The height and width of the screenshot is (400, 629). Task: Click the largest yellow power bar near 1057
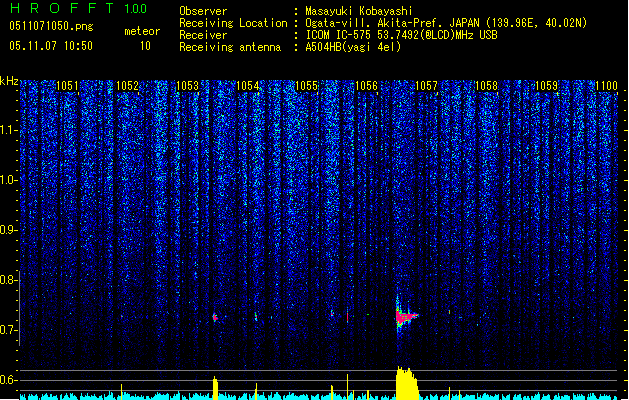(x=407, y=383)
